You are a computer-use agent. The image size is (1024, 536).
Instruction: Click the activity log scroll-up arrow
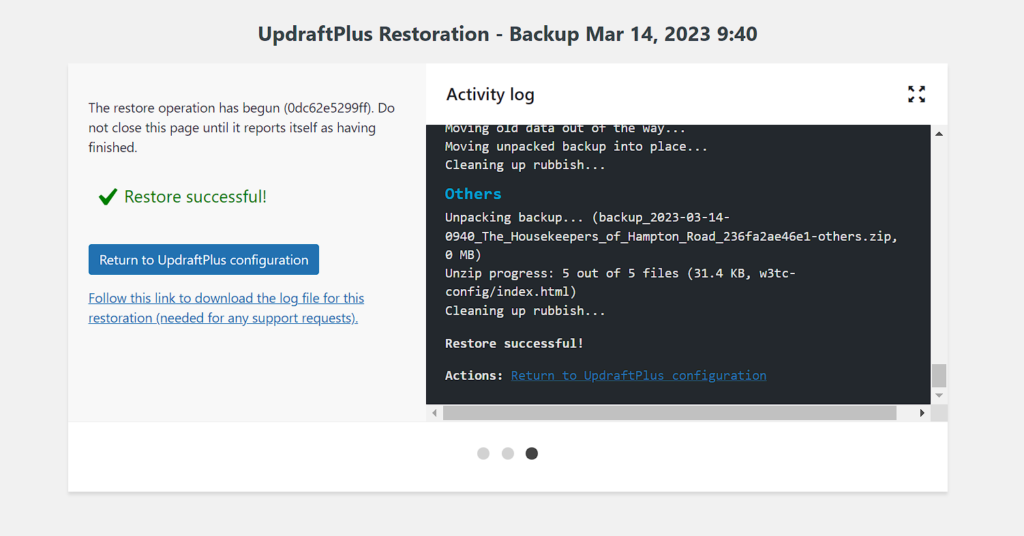pos(939,133)
